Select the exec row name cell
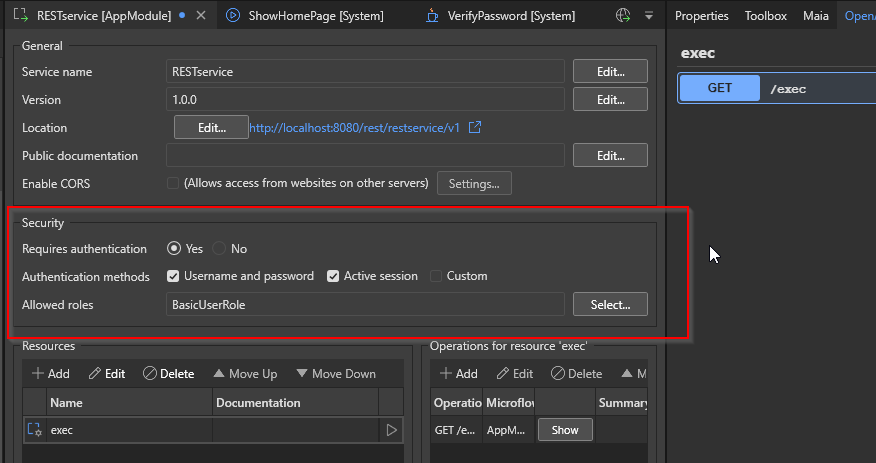Image resolution: width=876 pixels, height=463 pixels. point(129,430)
